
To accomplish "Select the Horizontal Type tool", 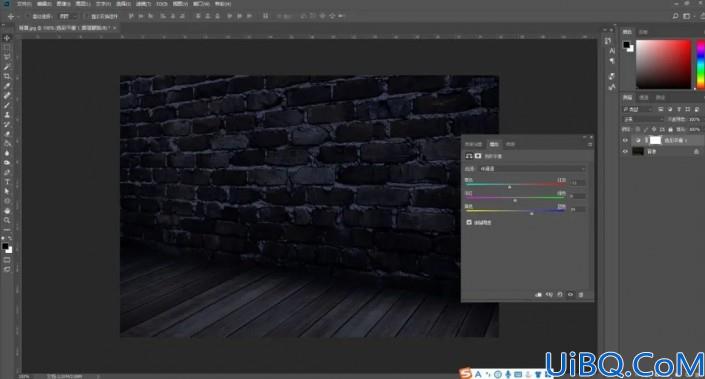I will pos(7,182).
